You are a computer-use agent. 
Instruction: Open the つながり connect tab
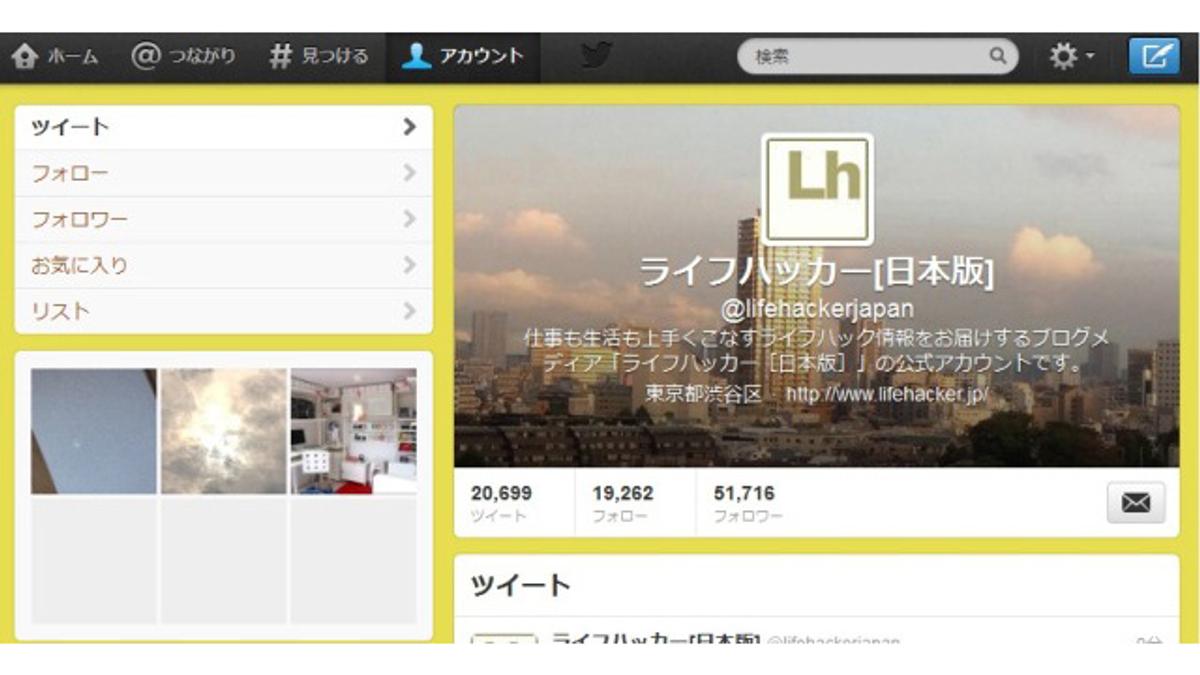pyautogui.click(x=183, y=57)
